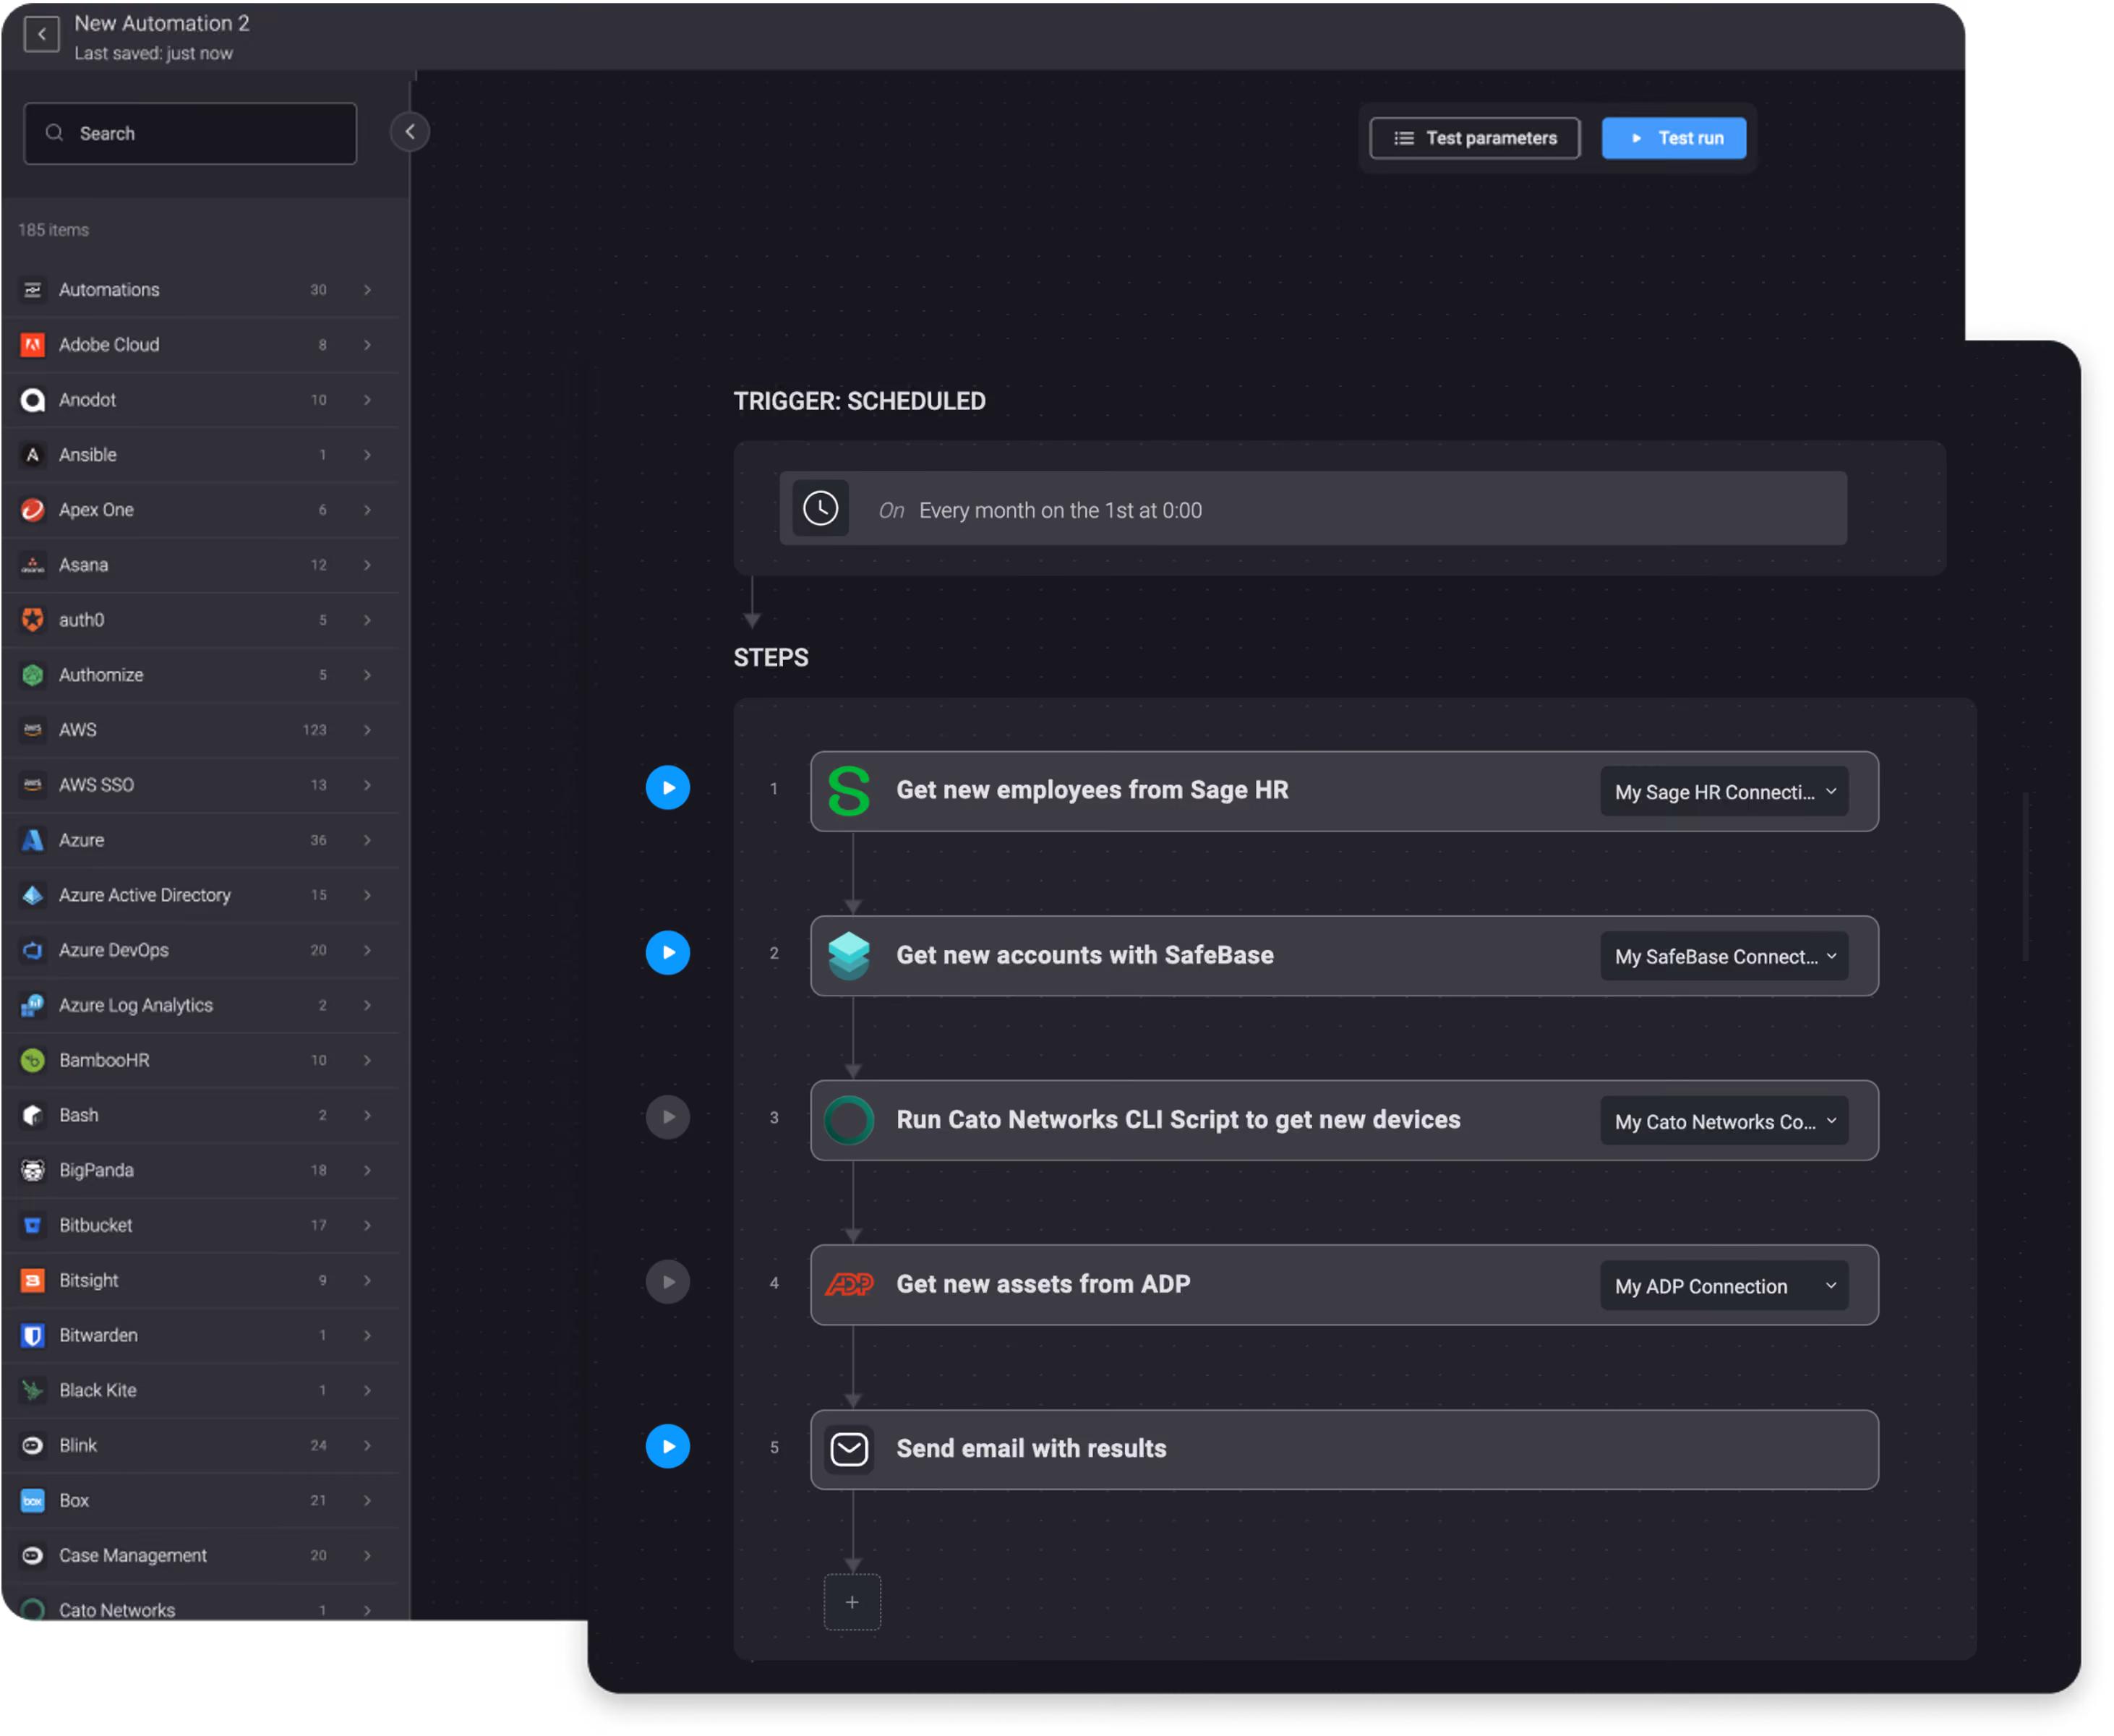Click the BigPanda icon in the sidebar
This screenshot has width=2114, height=1736.
33,1171
